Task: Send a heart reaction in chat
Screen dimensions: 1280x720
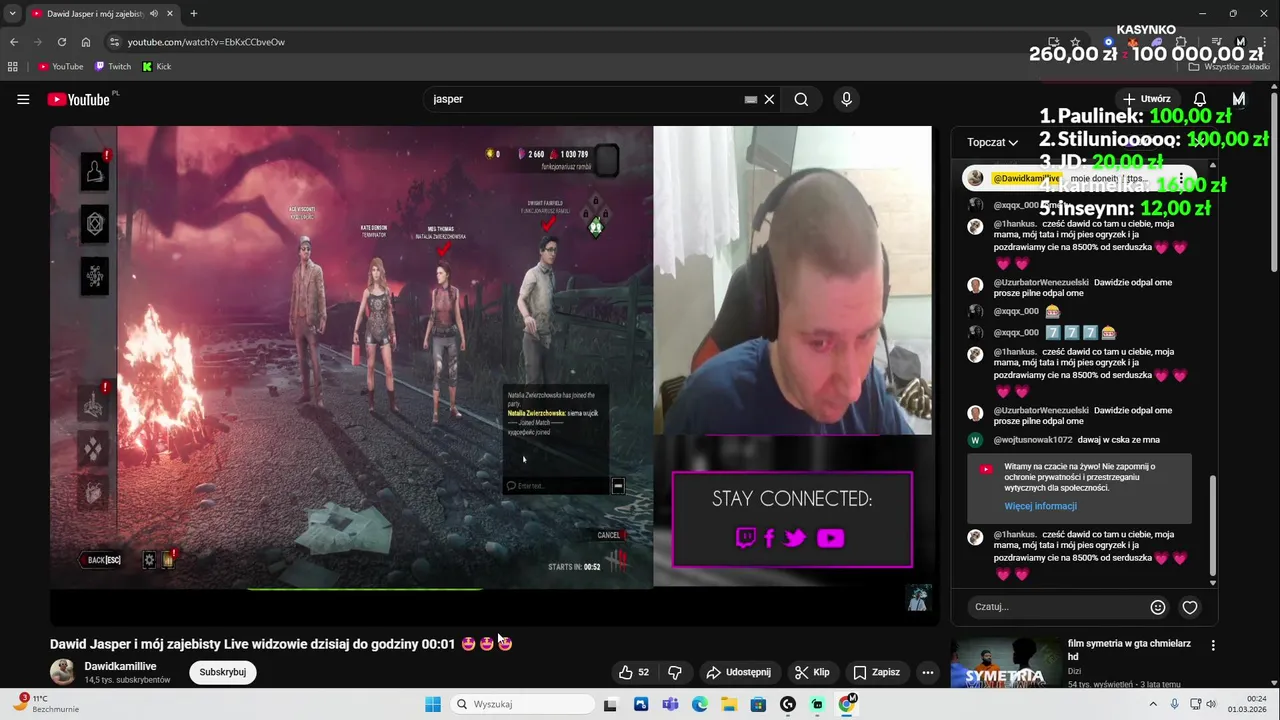Action: (x=1190, y=607)
